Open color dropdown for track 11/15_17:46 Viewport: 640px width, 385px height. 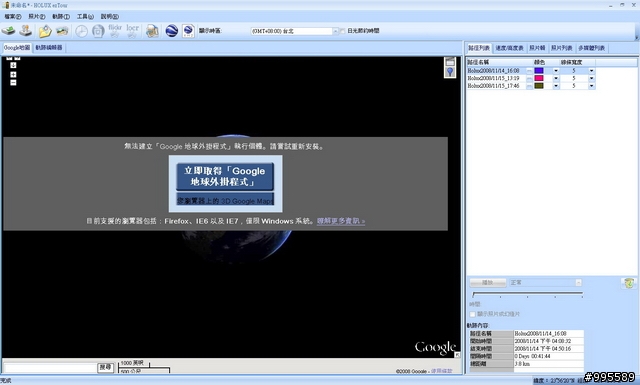click(556, 86)
